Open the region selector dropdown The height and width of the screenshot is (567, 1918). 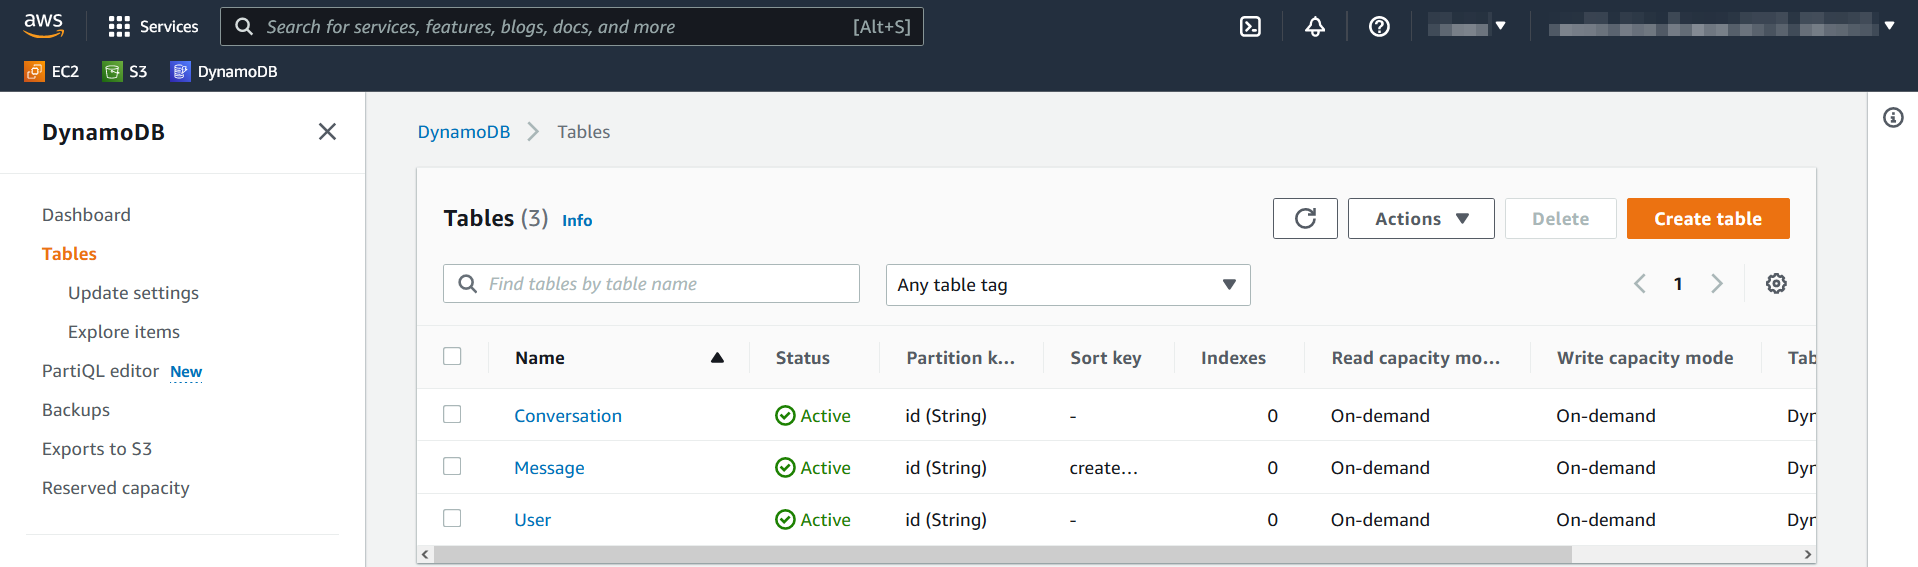pos(1467,27)
